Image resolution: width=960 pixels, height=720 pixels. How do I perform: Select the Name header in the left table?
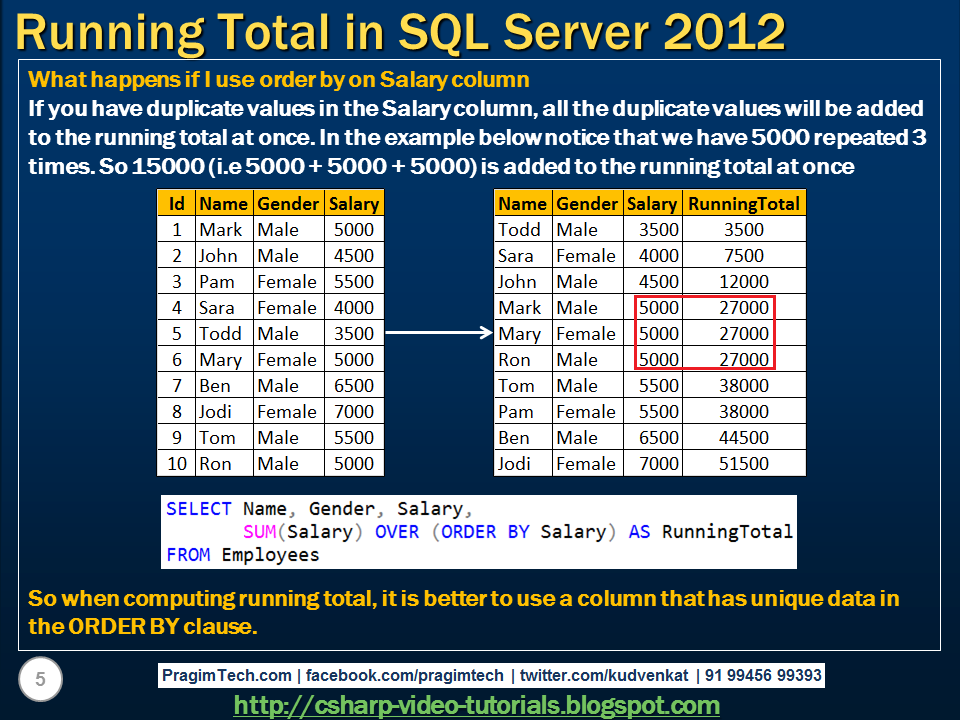pos(223,203)
